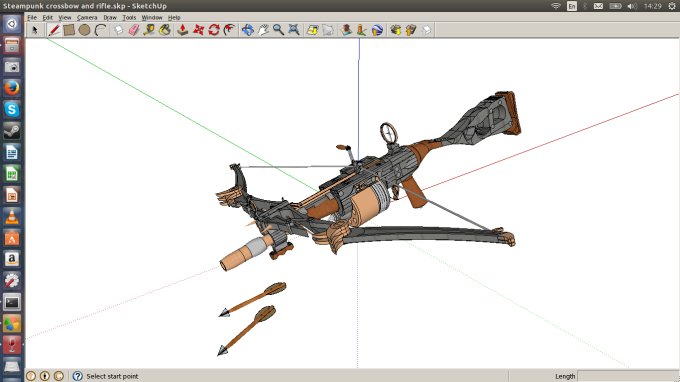
Task: Select the Line pencil tool
Action: (54, 30)
